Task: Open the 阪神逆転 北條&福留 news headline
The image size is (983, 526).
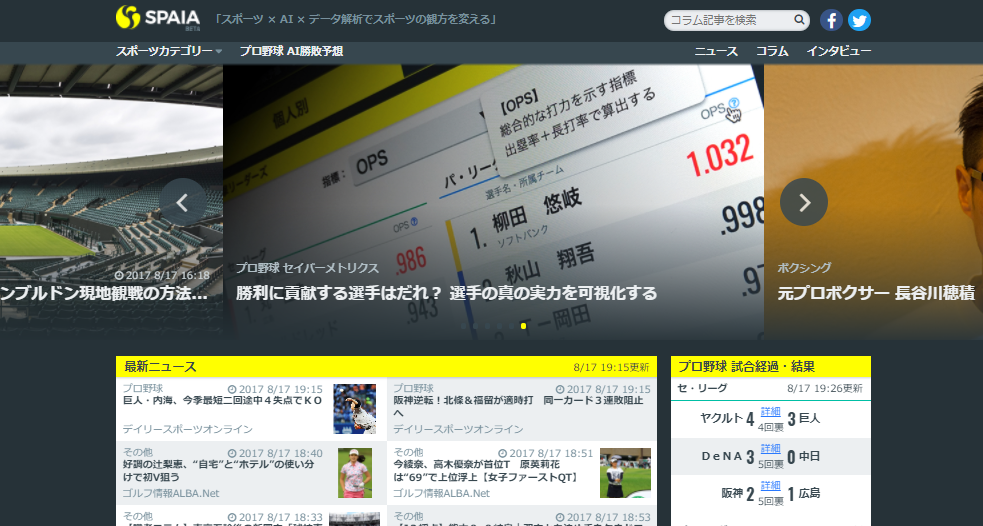Action: coord(518,406)
